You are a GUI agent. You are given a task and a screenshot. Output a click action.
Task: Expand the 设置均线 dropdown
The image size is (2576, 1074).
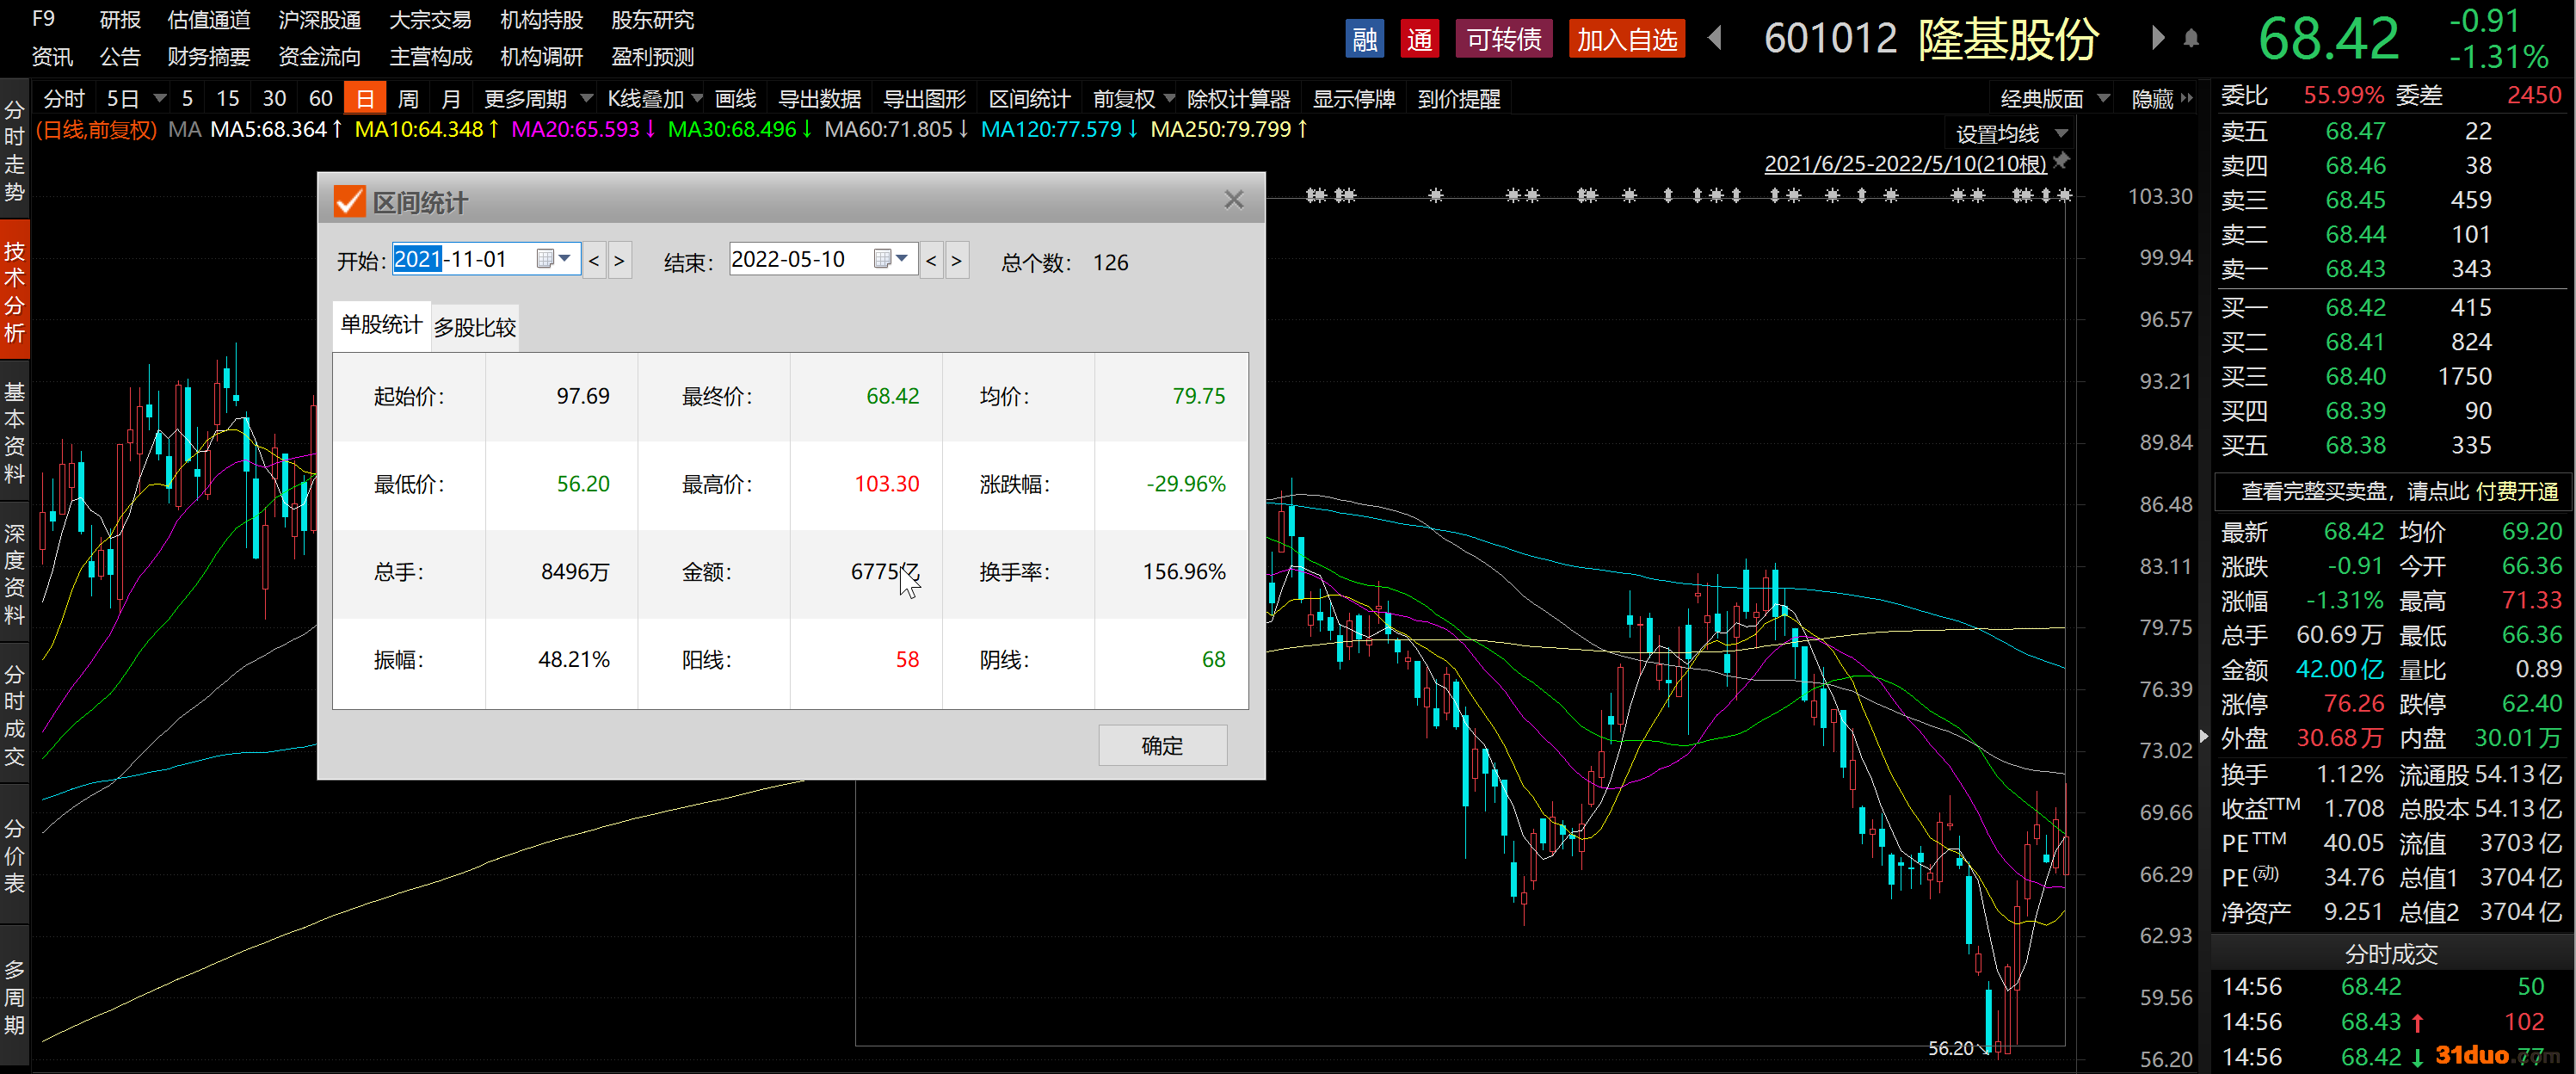click(x=2010, y=134)
